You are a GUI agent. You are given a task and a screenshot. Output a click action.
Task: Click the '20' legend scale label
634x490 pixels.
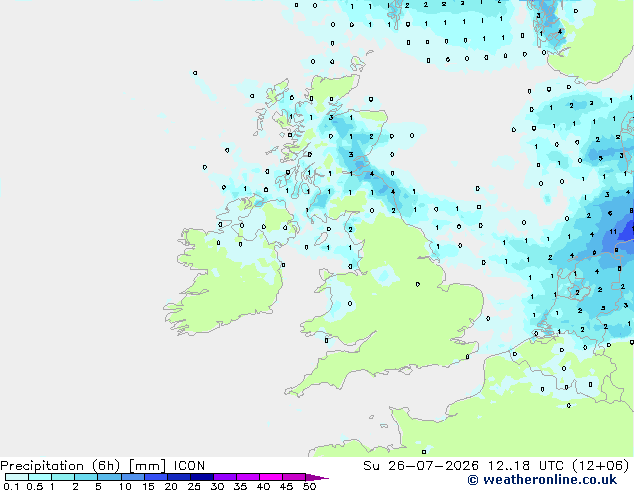point(171,486)
